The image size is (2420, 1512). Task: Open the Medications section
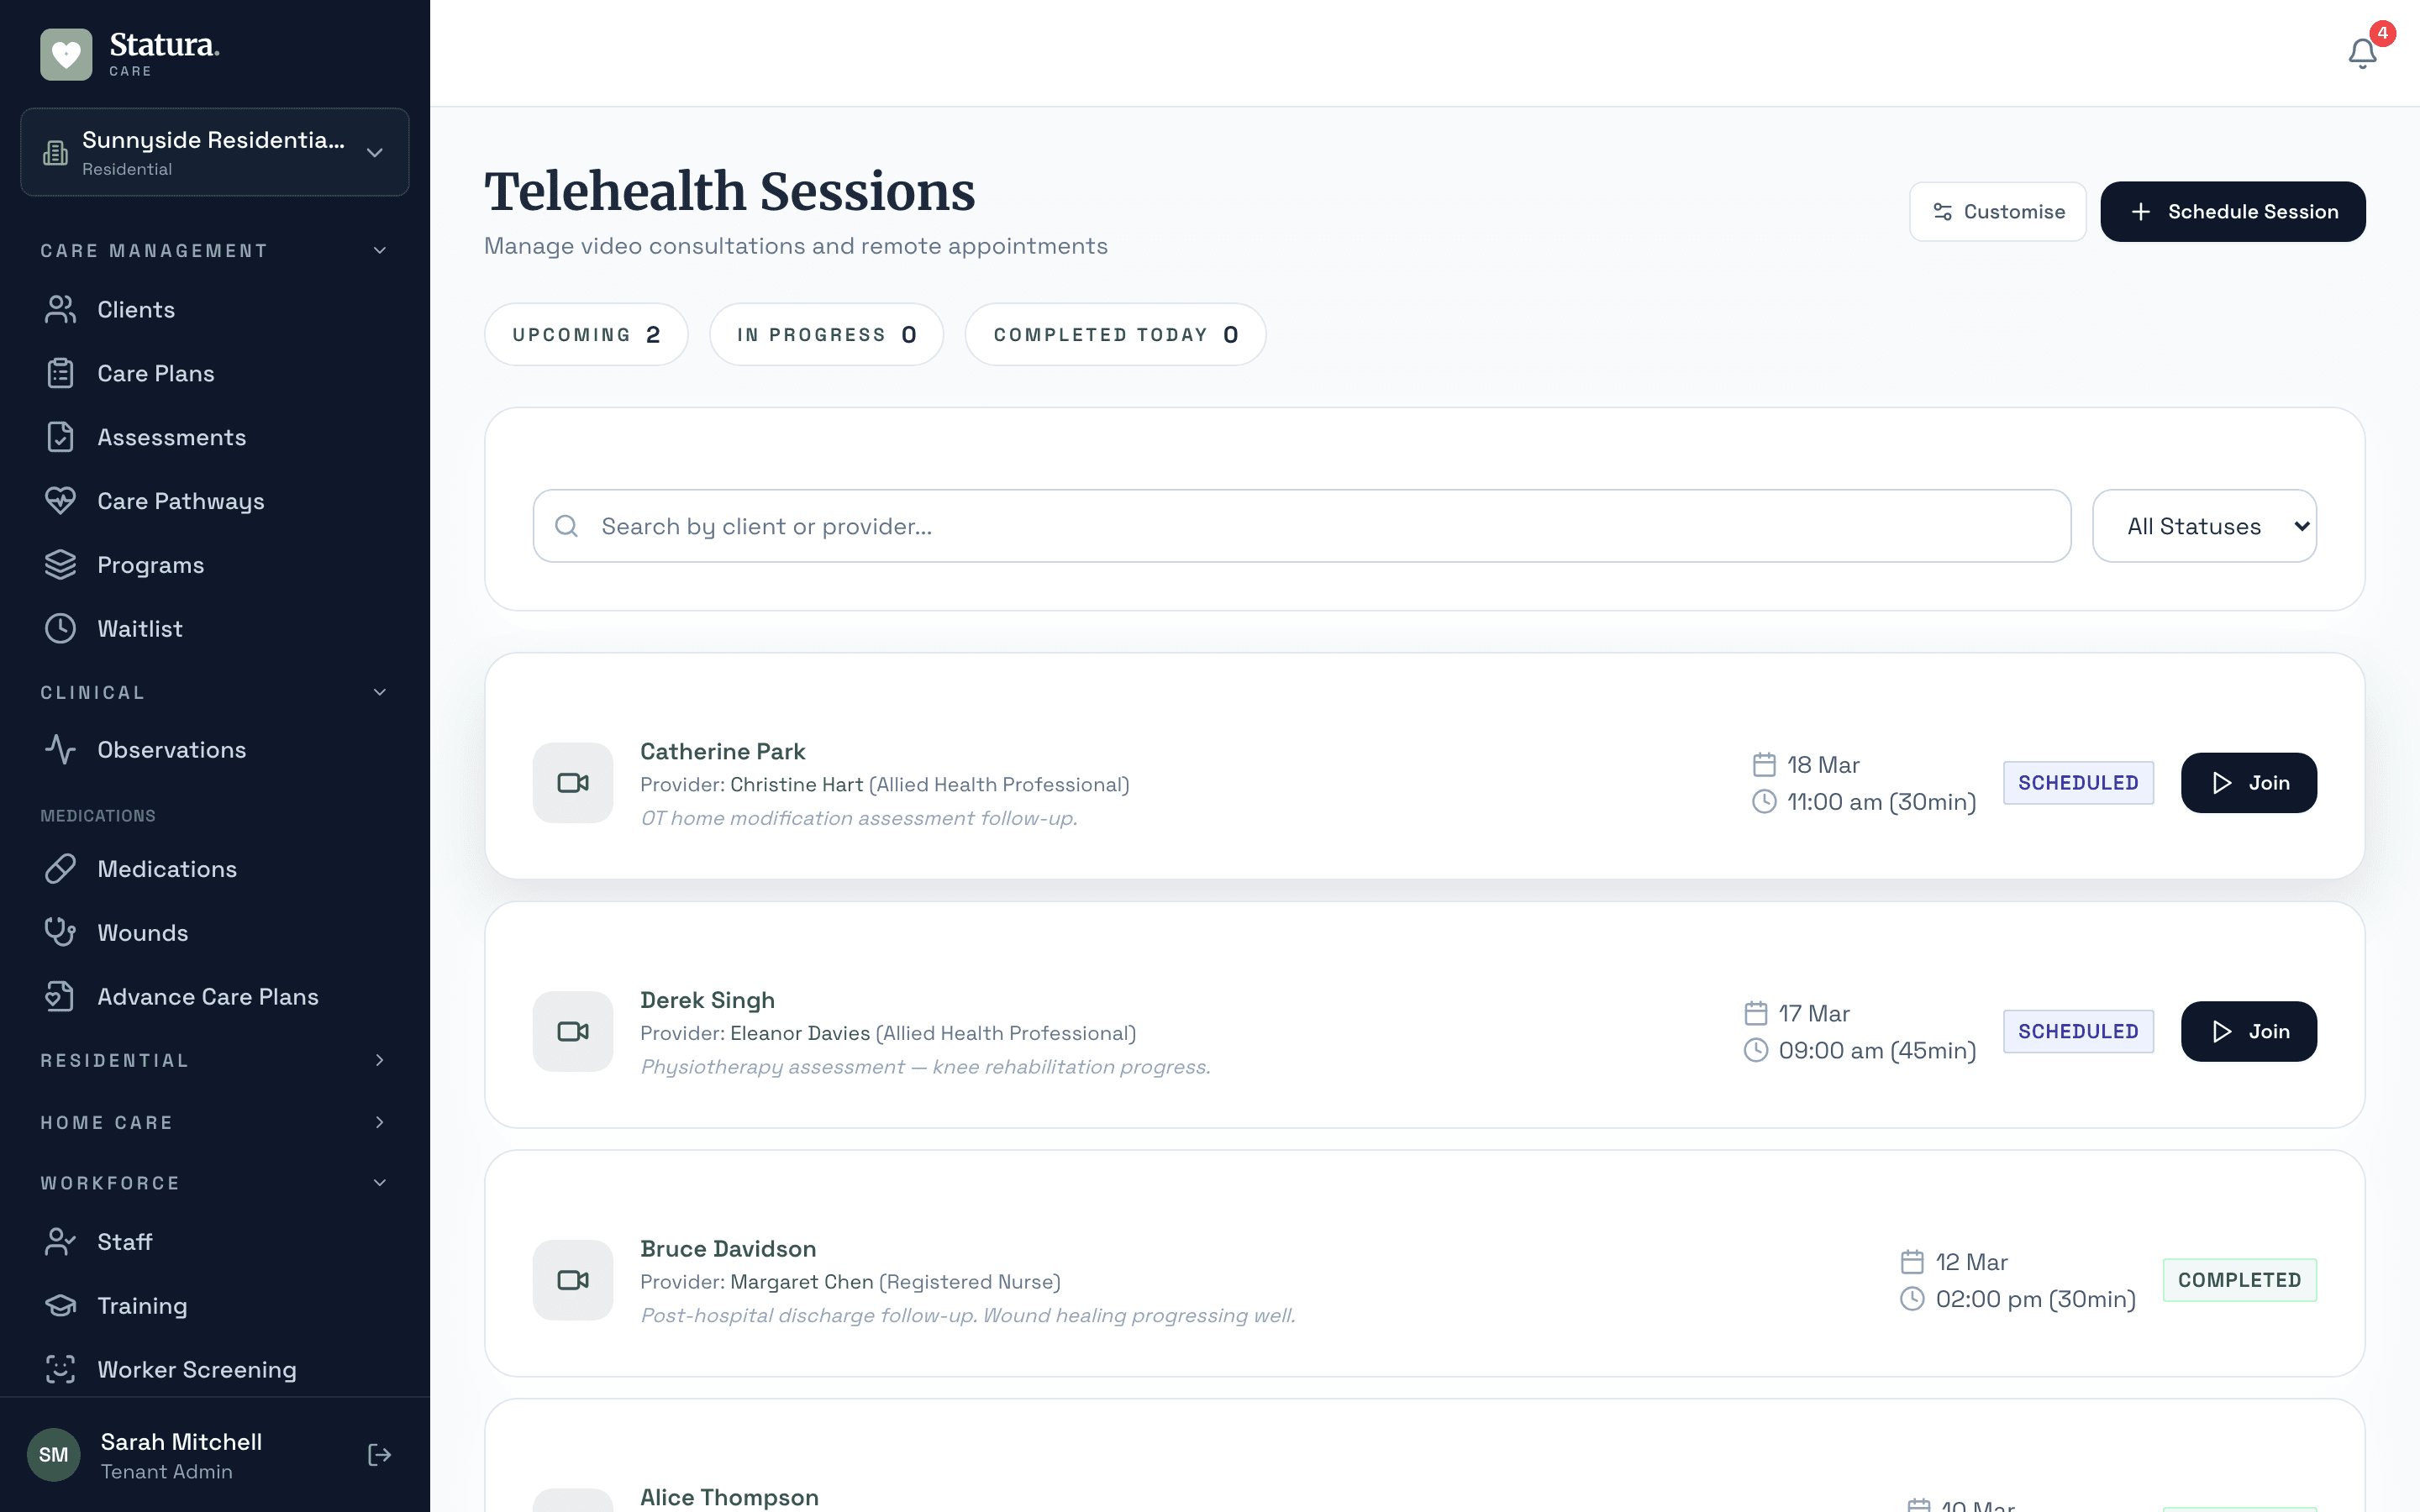coord(167,868)
